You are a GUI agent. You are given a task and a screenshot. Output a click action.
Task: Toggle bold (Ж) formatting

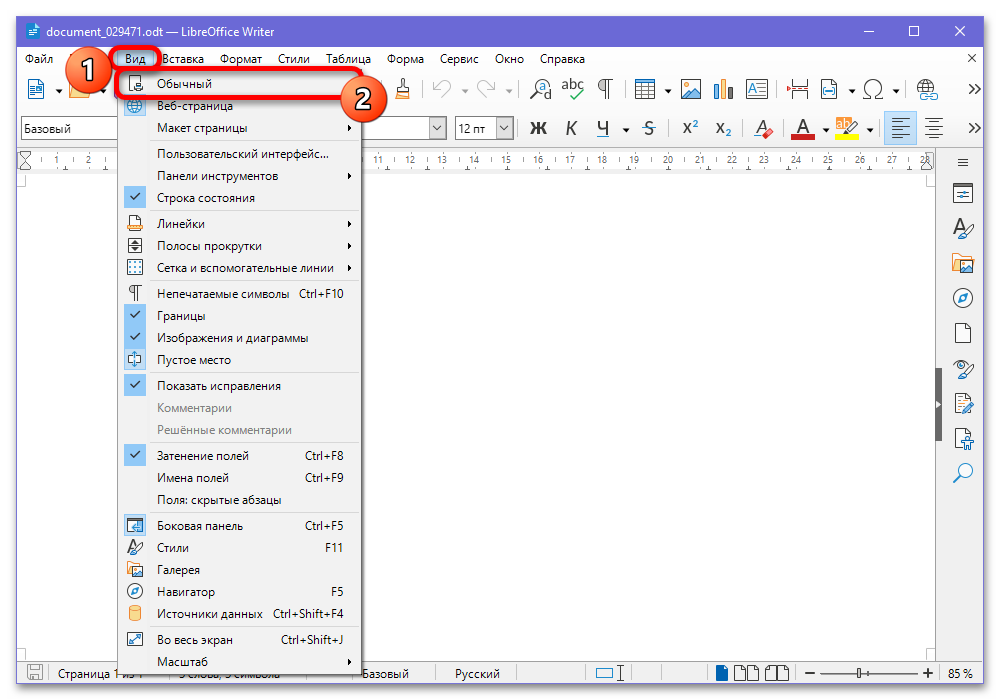click(538, 129)
